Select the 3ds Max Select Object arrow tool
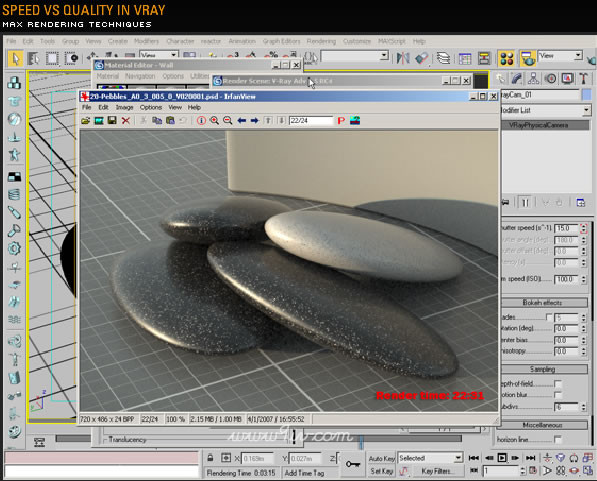 (15, 59)
